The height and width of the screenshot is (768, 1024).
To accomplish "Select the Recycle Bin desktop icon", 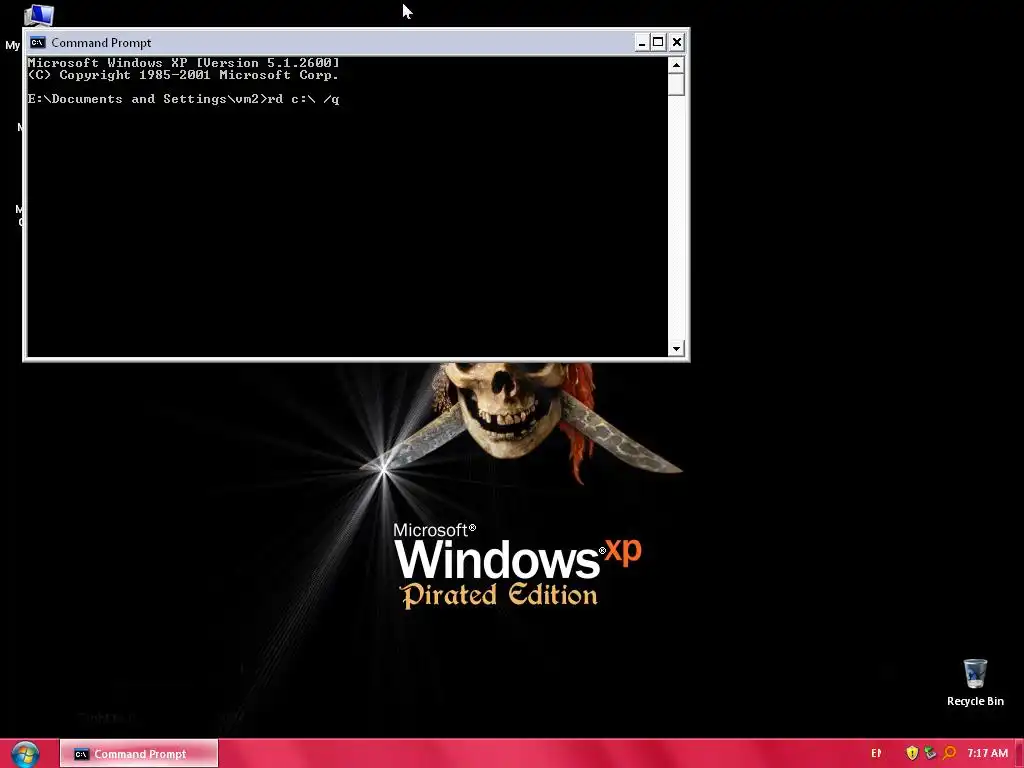I will [x=975, y=673].
